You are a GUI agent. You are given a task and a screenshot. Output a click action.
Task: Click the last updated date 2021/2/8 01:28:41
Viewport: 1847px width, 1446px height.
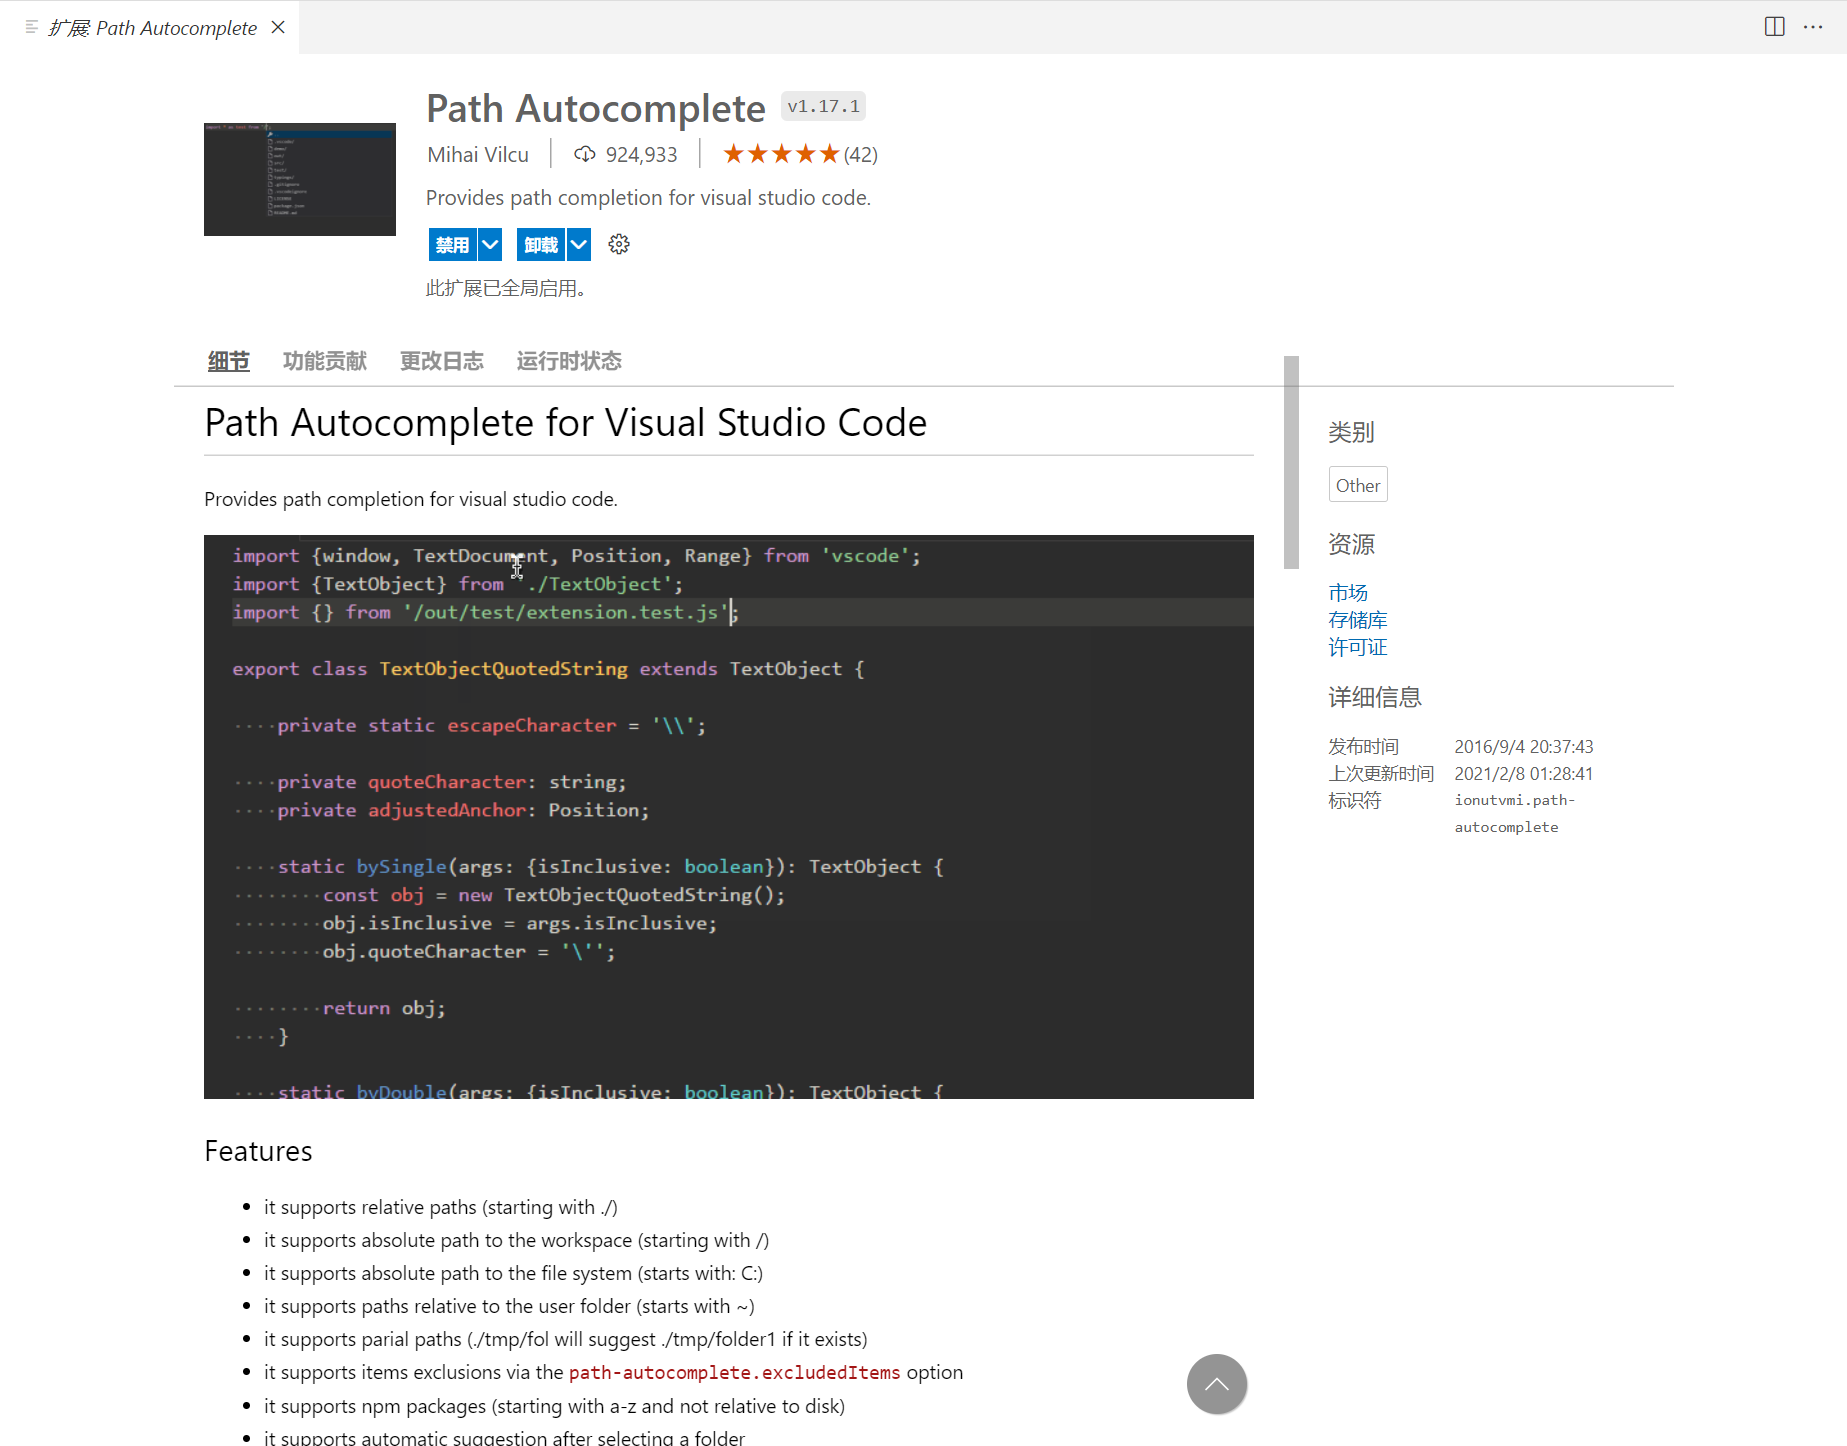(1524, 773)
